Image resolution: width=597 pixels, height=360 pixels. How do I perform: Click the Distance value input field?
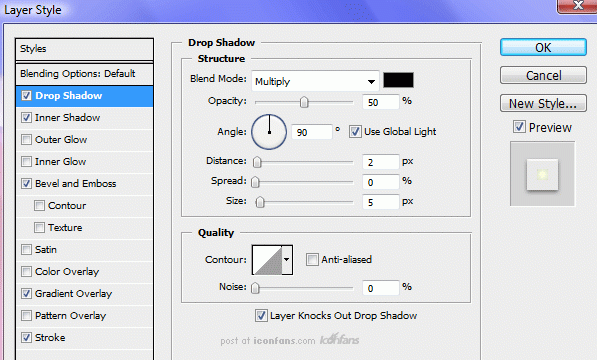tap(380, 162)
